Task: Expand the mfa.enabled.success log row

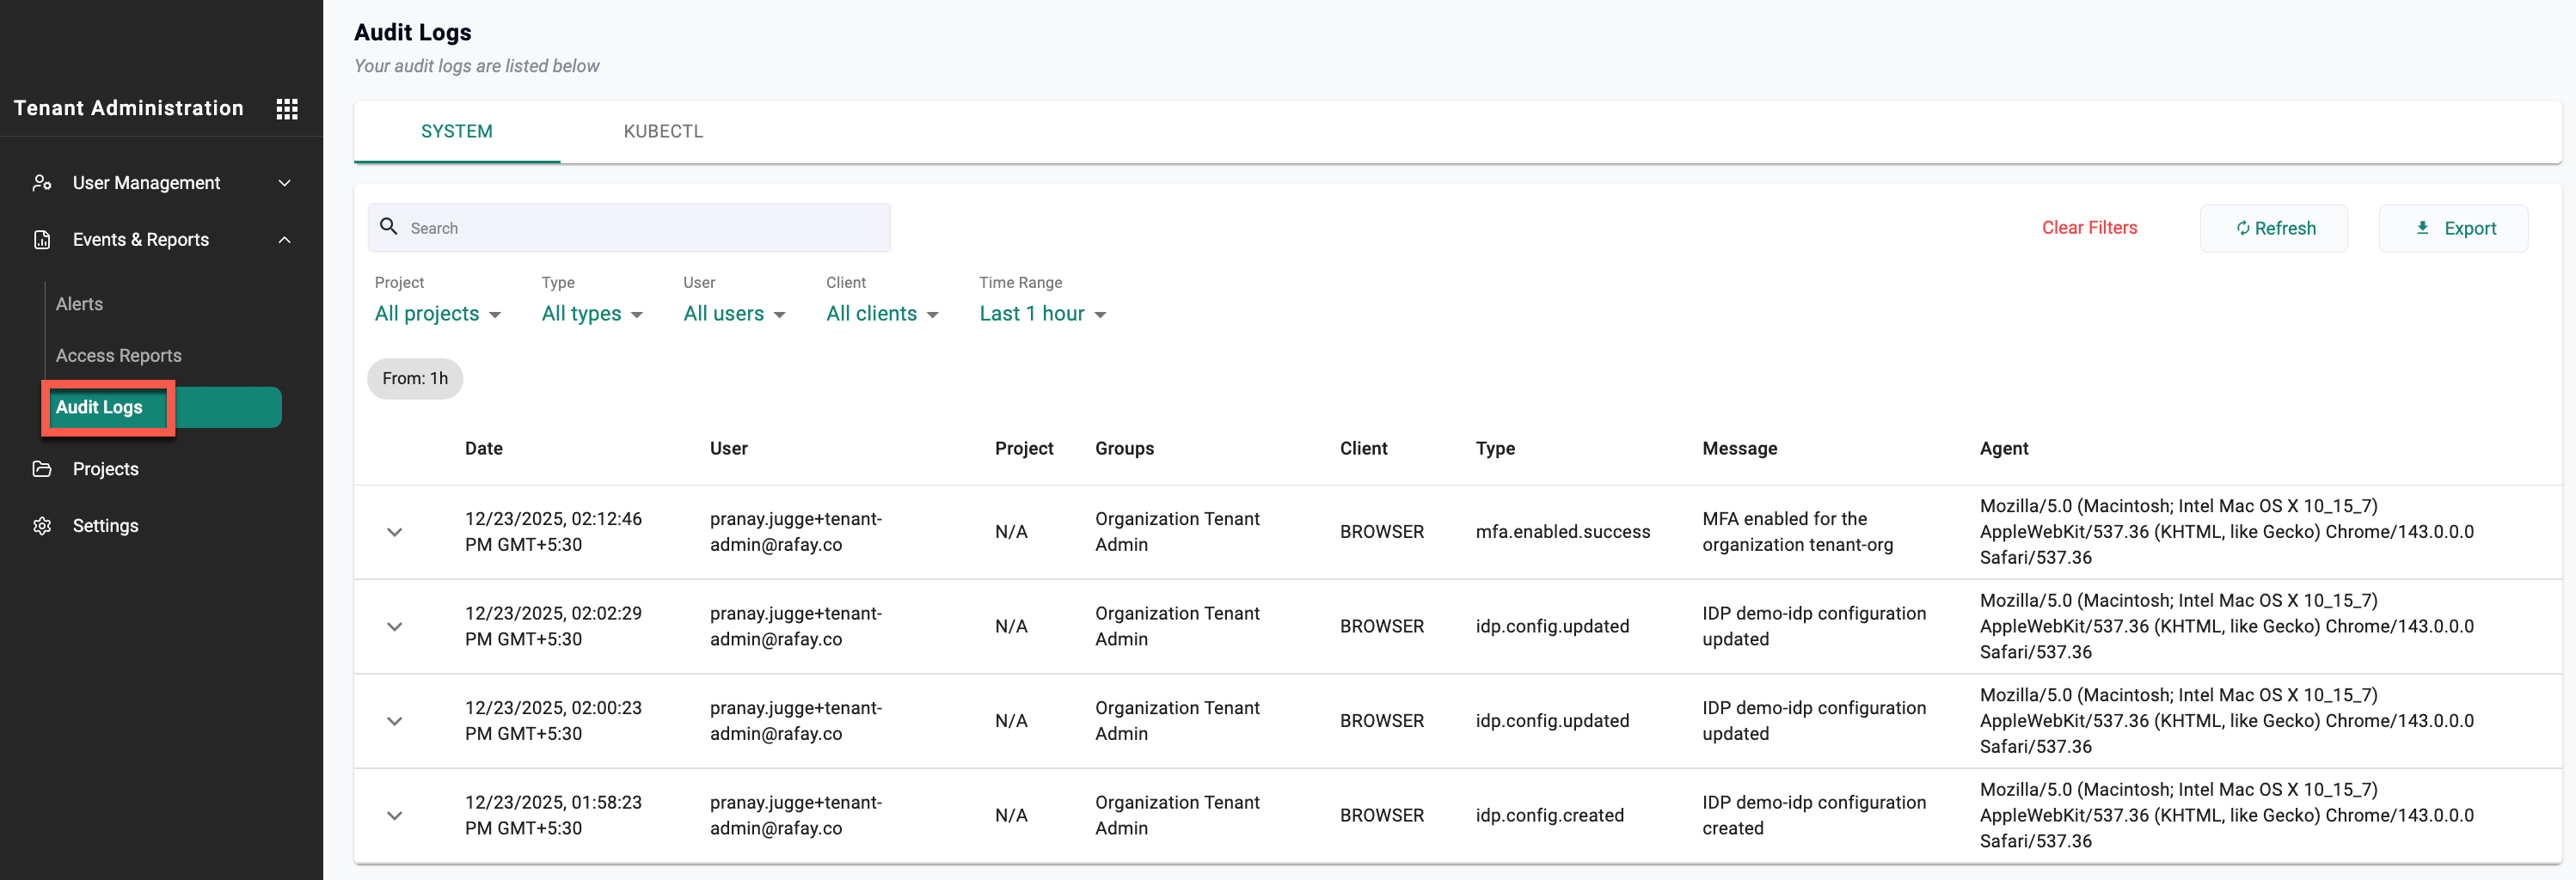Action: point(395,532)
